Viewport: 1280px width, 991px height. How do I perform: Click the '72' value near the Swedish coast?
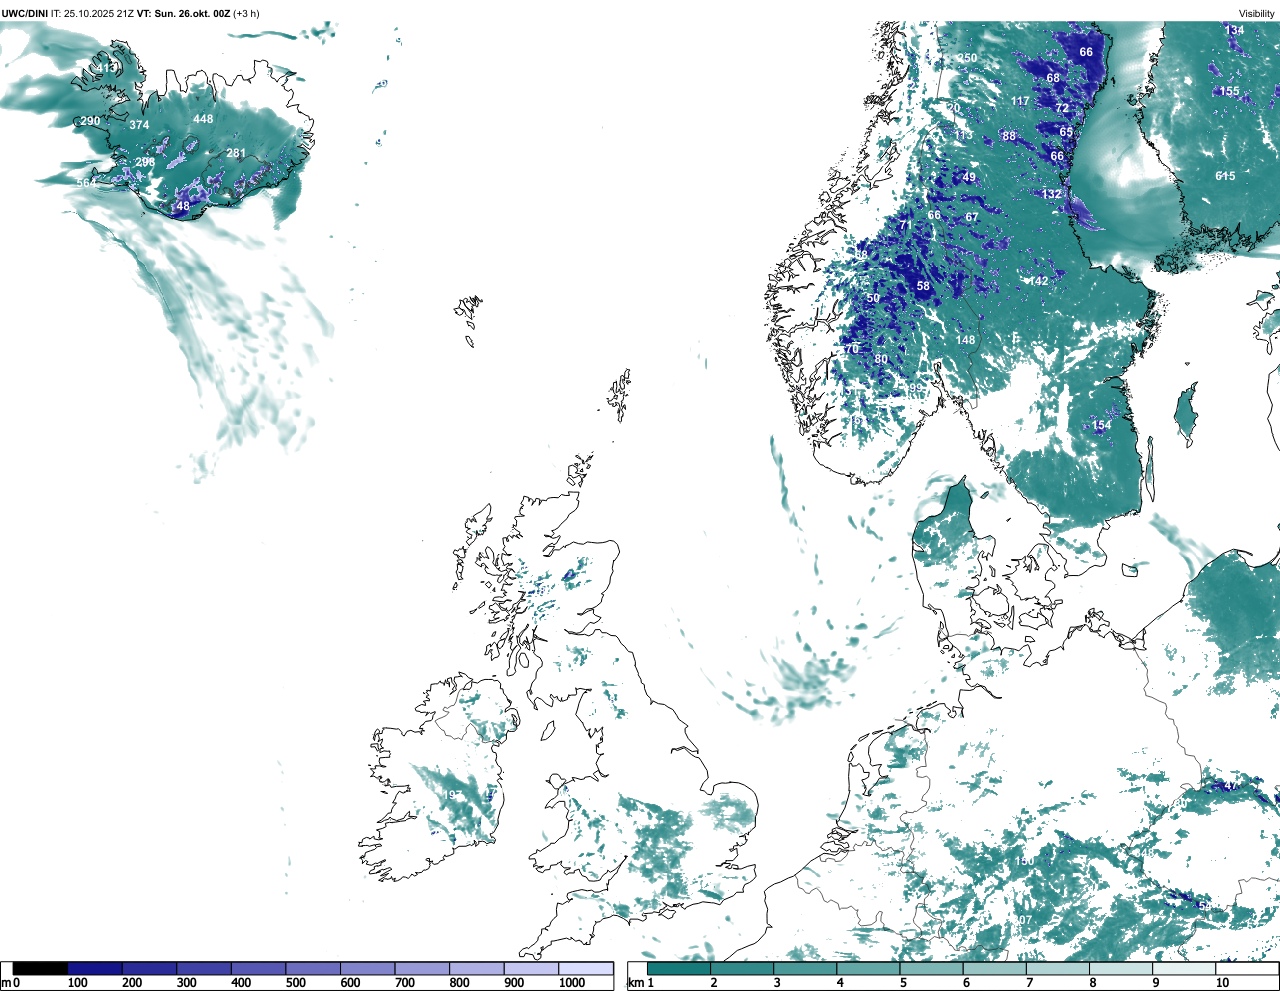(1062, 108)
